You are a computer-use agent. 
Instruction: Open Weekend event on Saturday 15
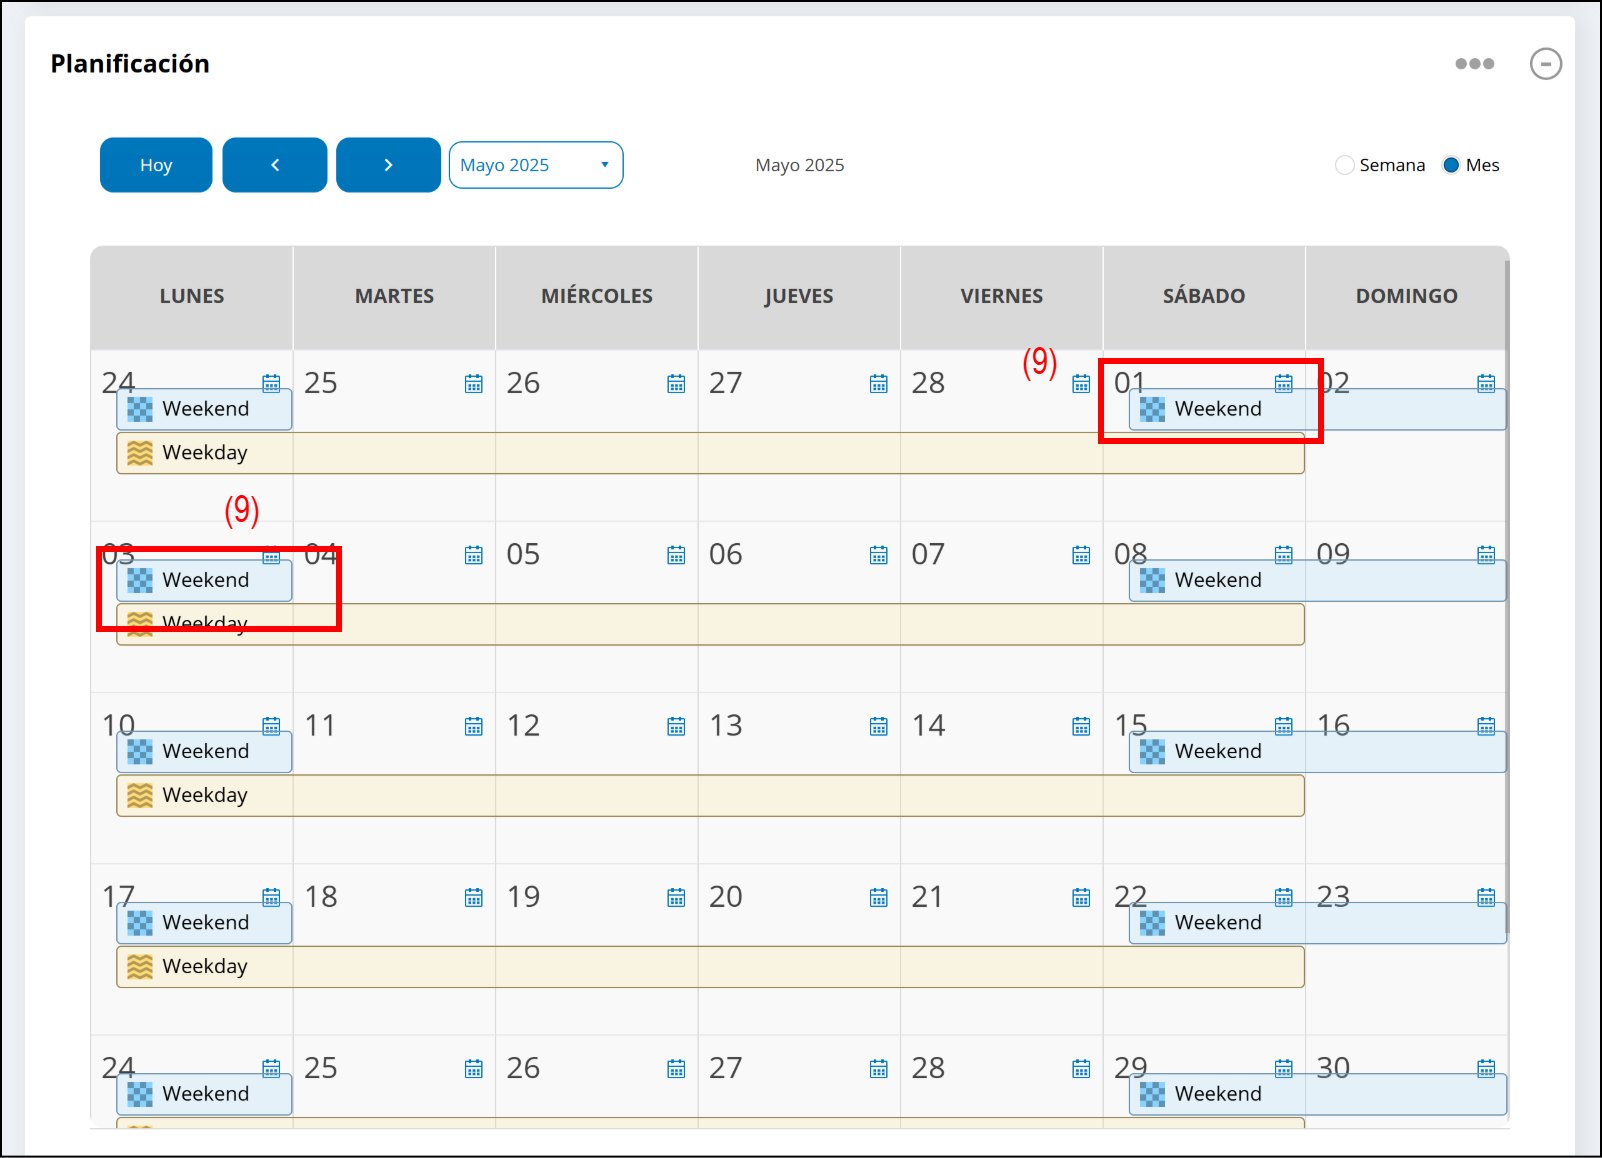[x=1217, y=752]
